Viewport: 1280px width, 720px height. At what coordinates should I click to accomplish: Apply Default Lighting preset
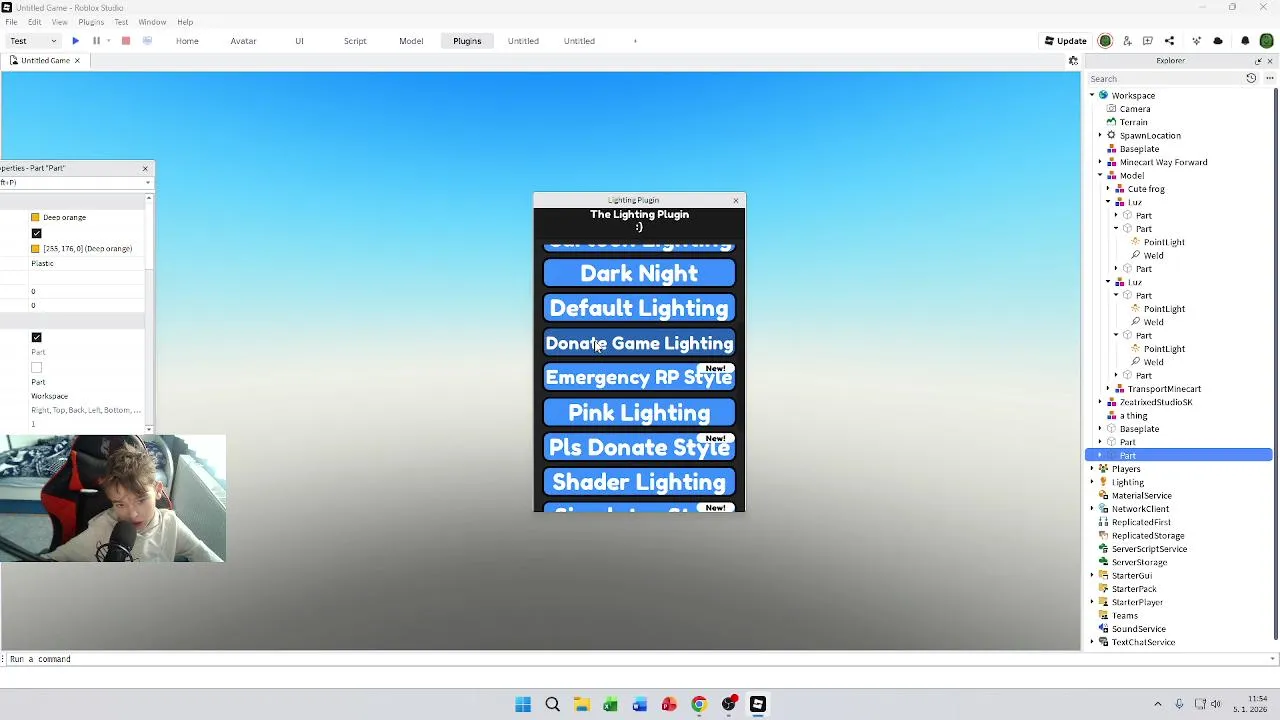point(639,308)
